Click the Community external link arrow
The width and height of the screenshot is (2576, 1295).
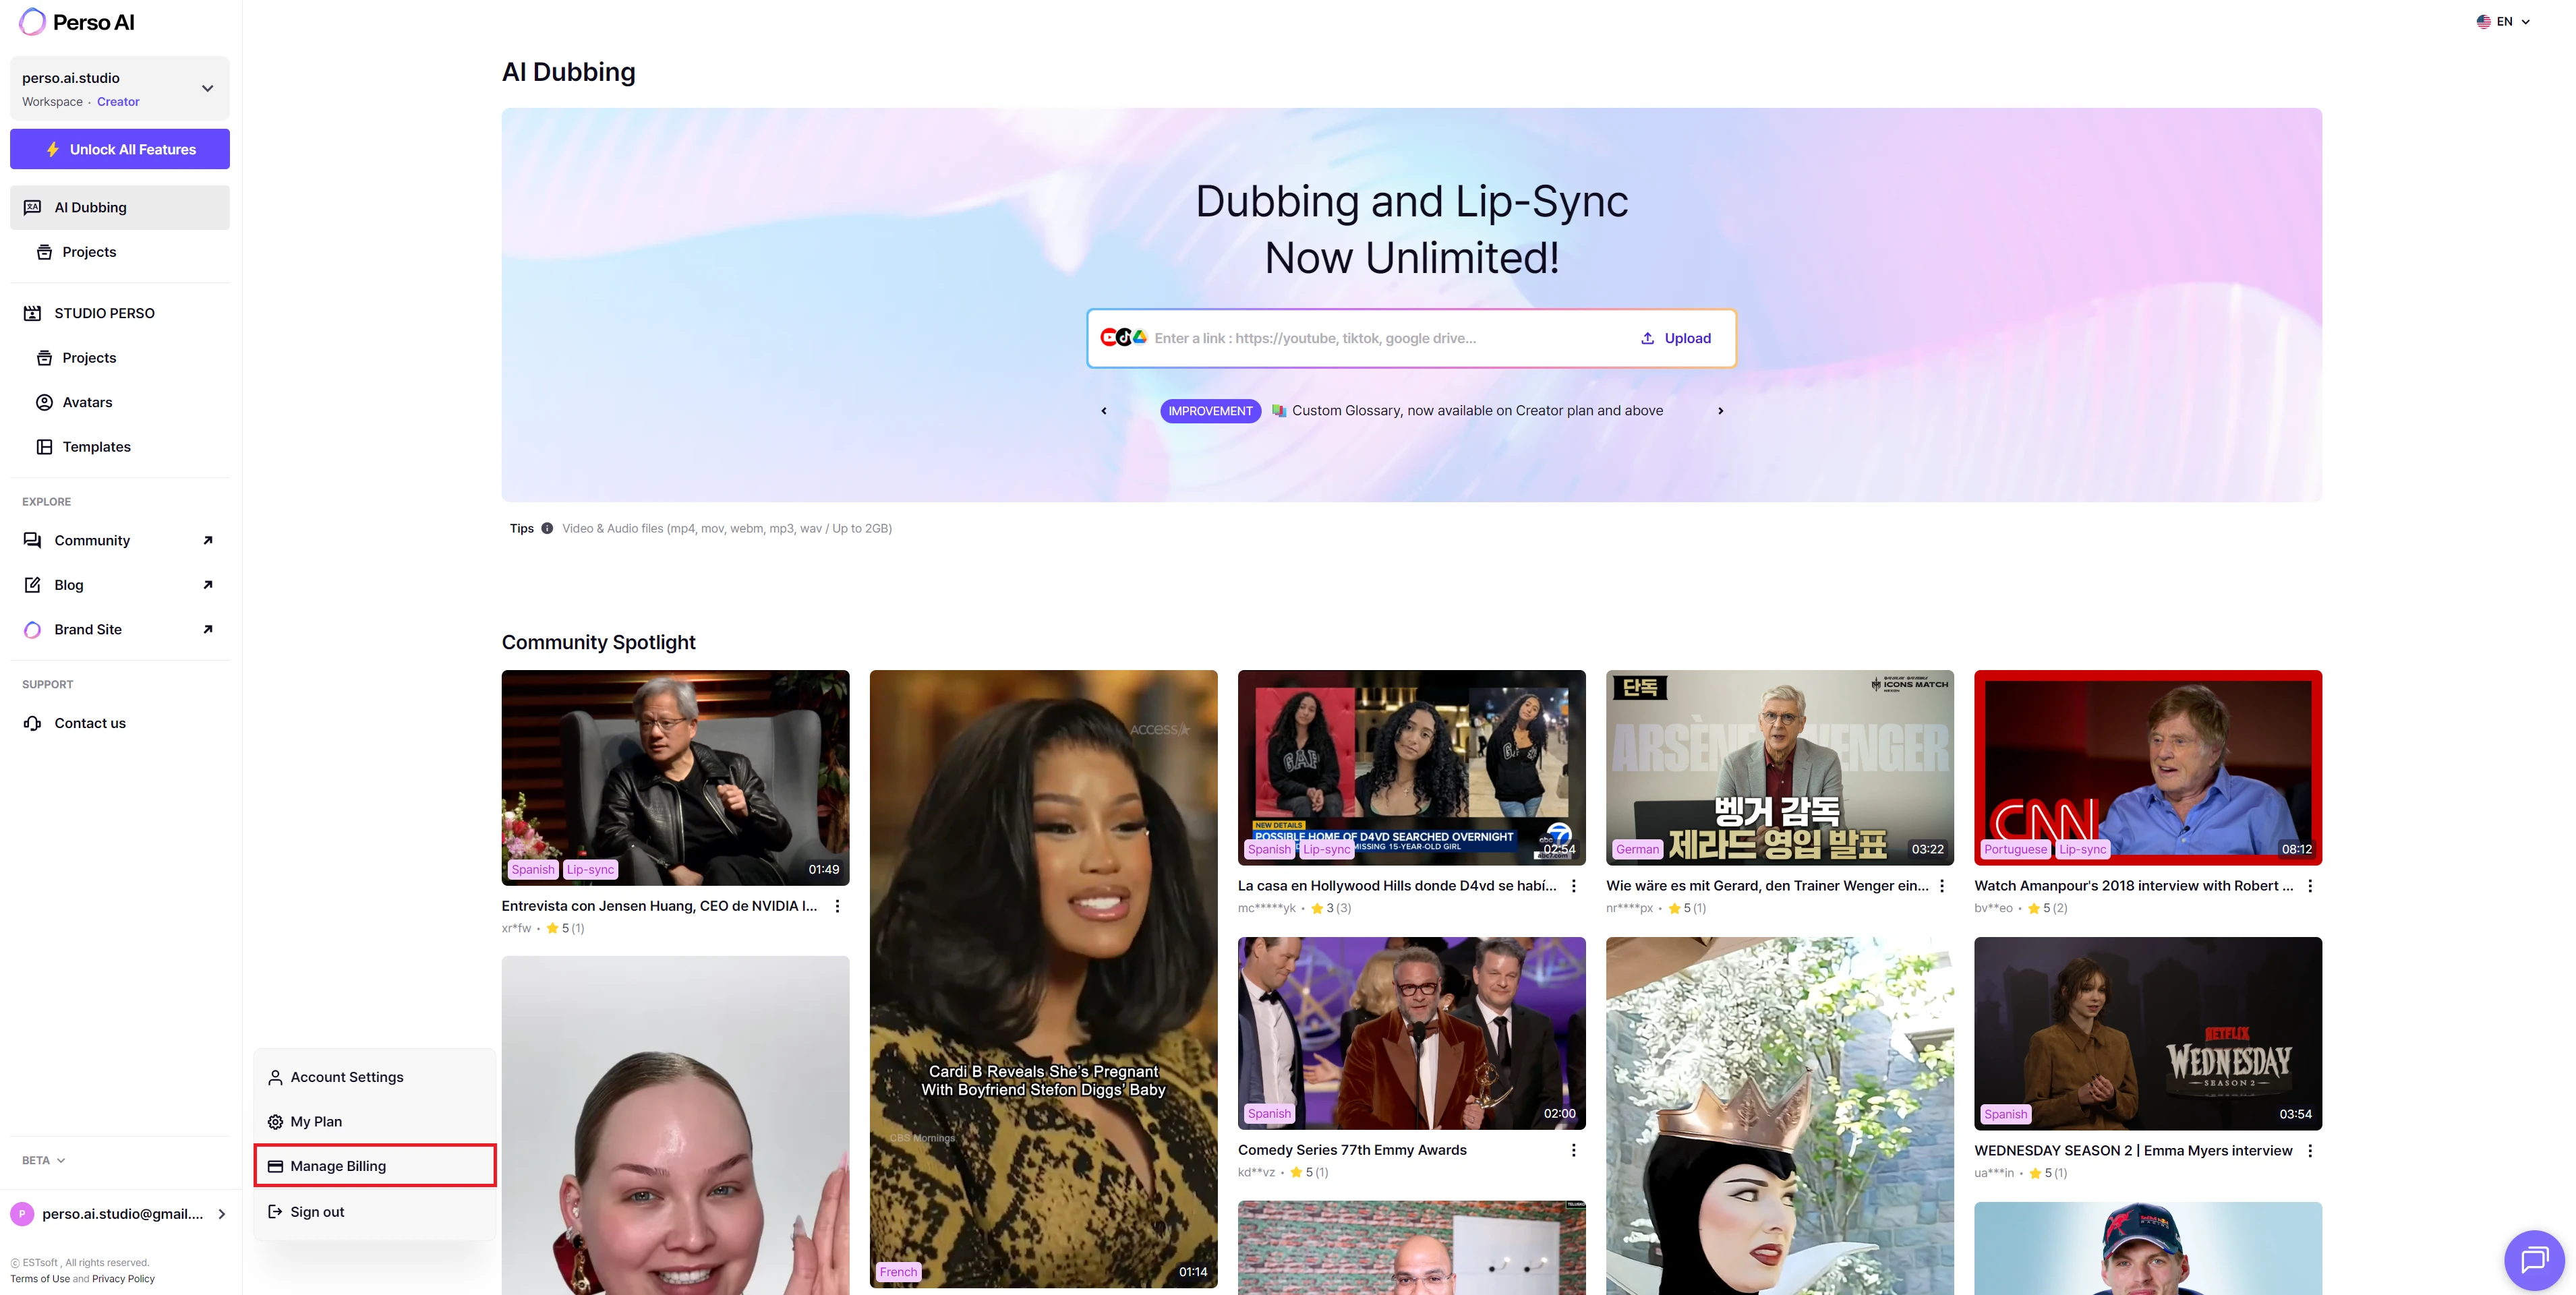(x=208, y=540)
